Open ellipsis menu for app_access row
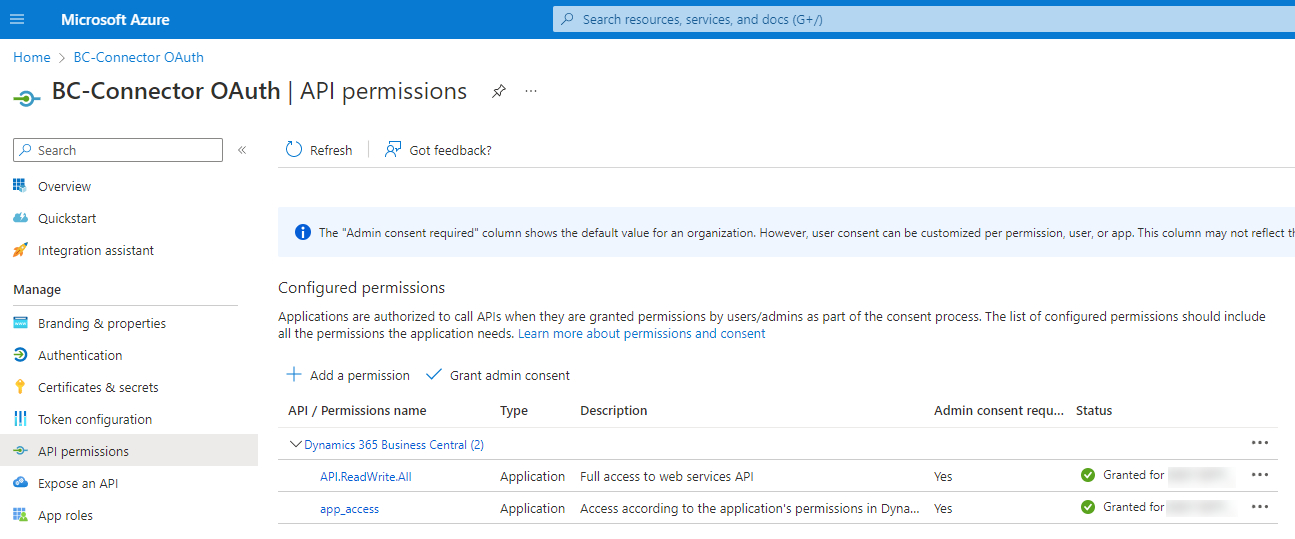The height and width of the screenshot is (539, 1295). [1260, 507]
